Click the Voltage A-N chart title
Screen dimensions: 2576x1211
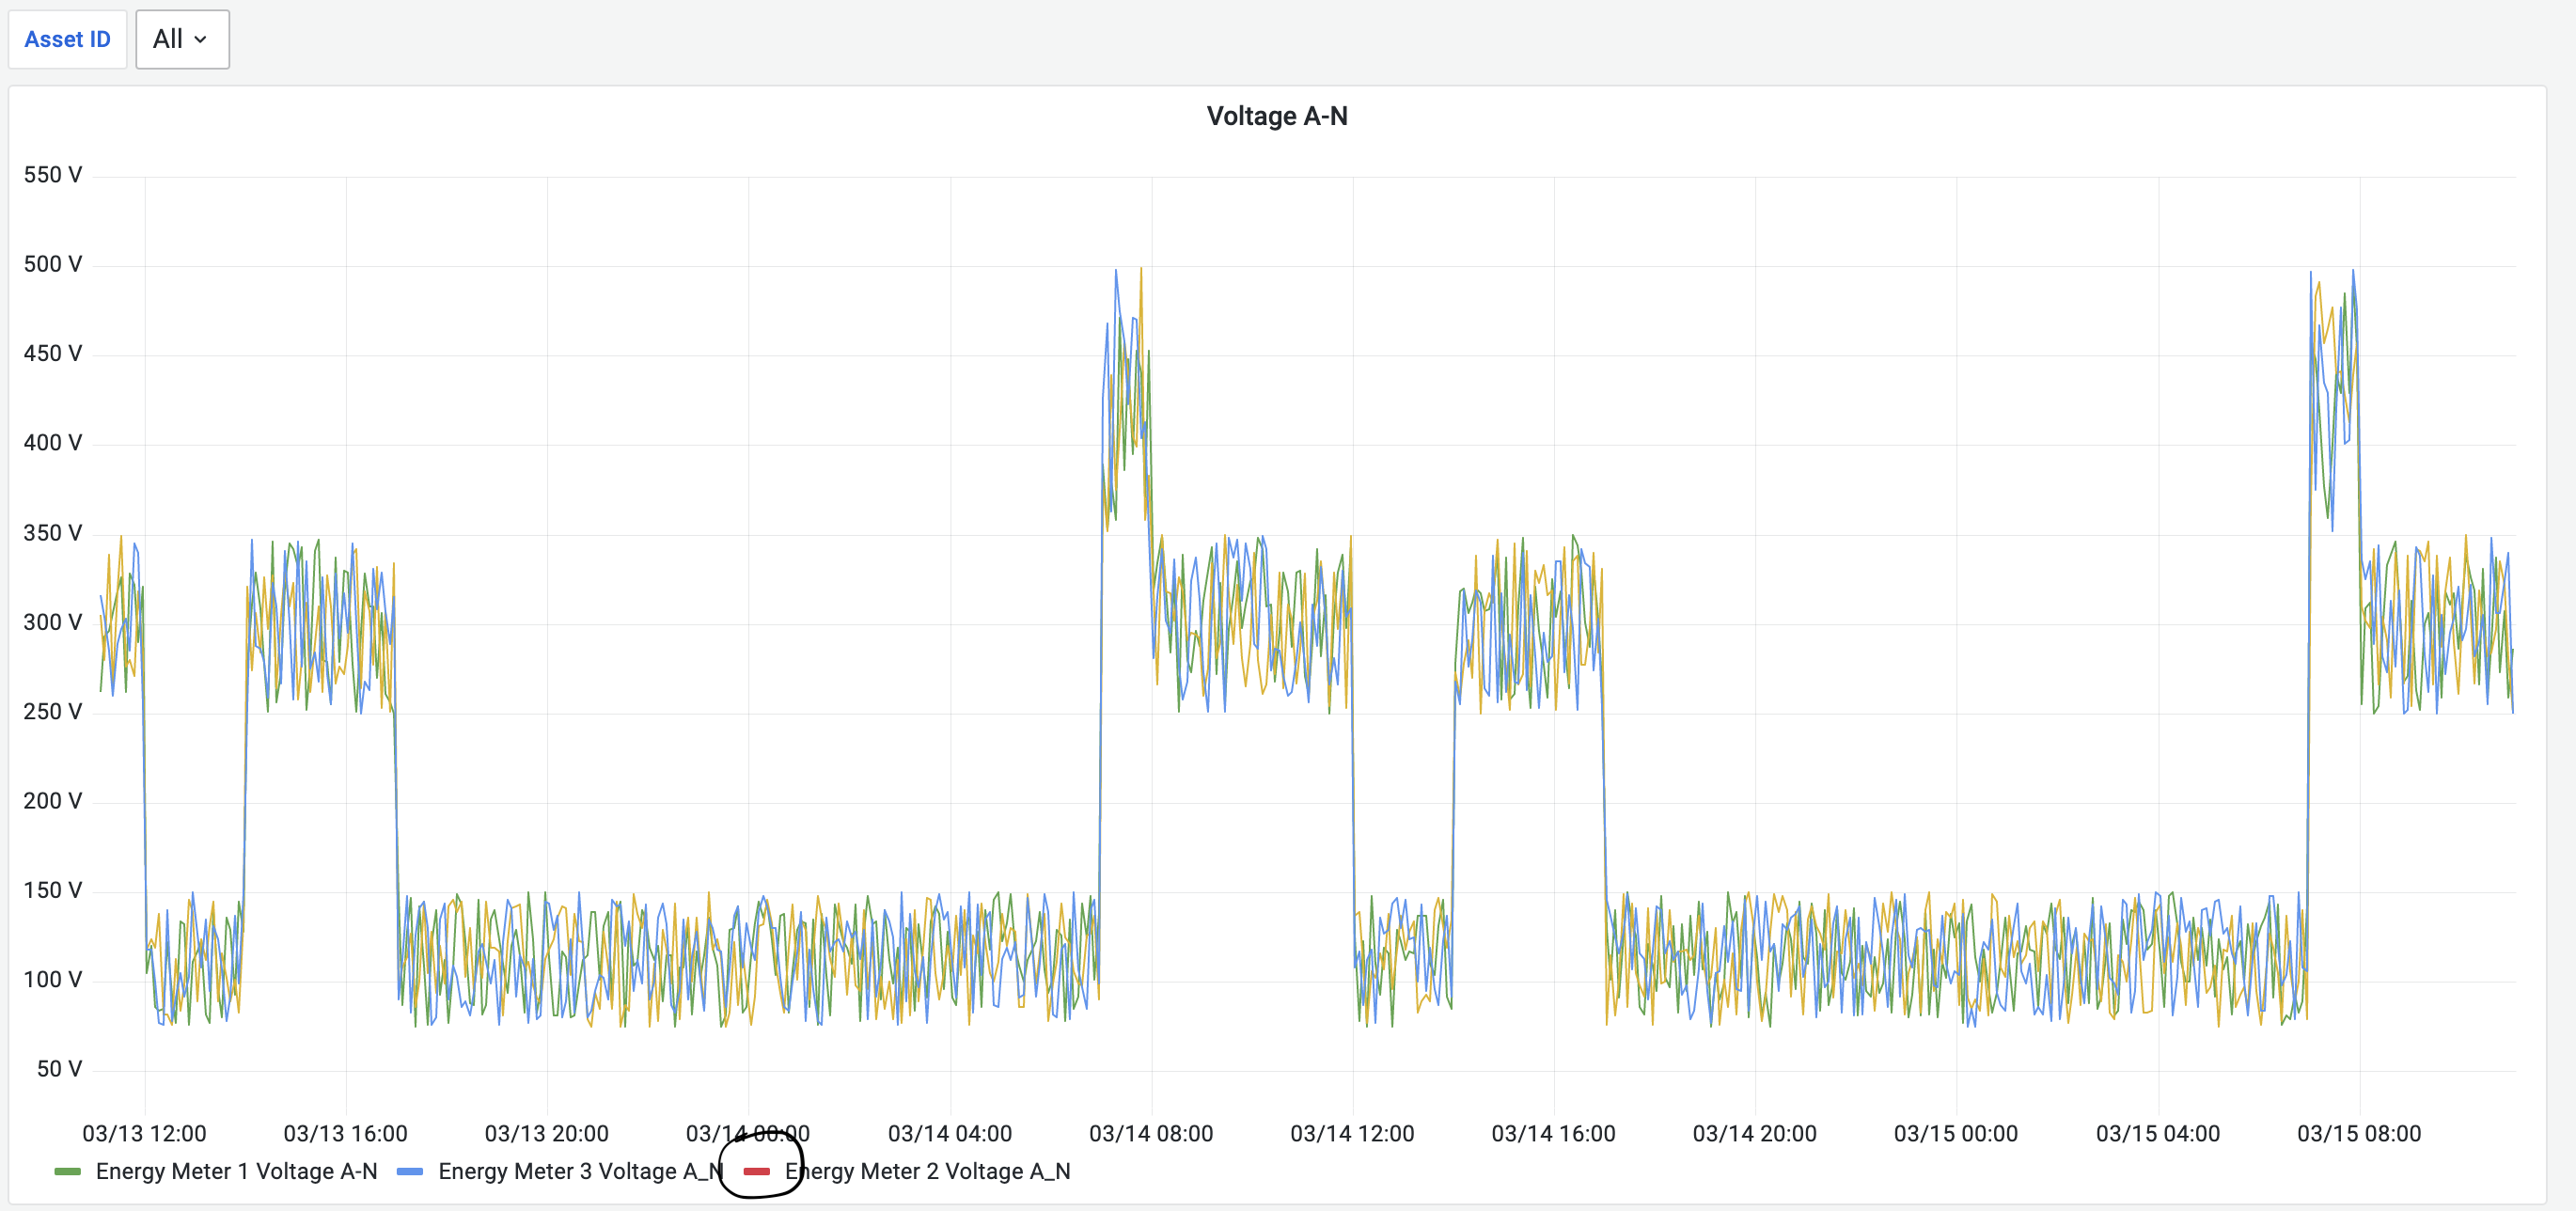click(1277, 115)
